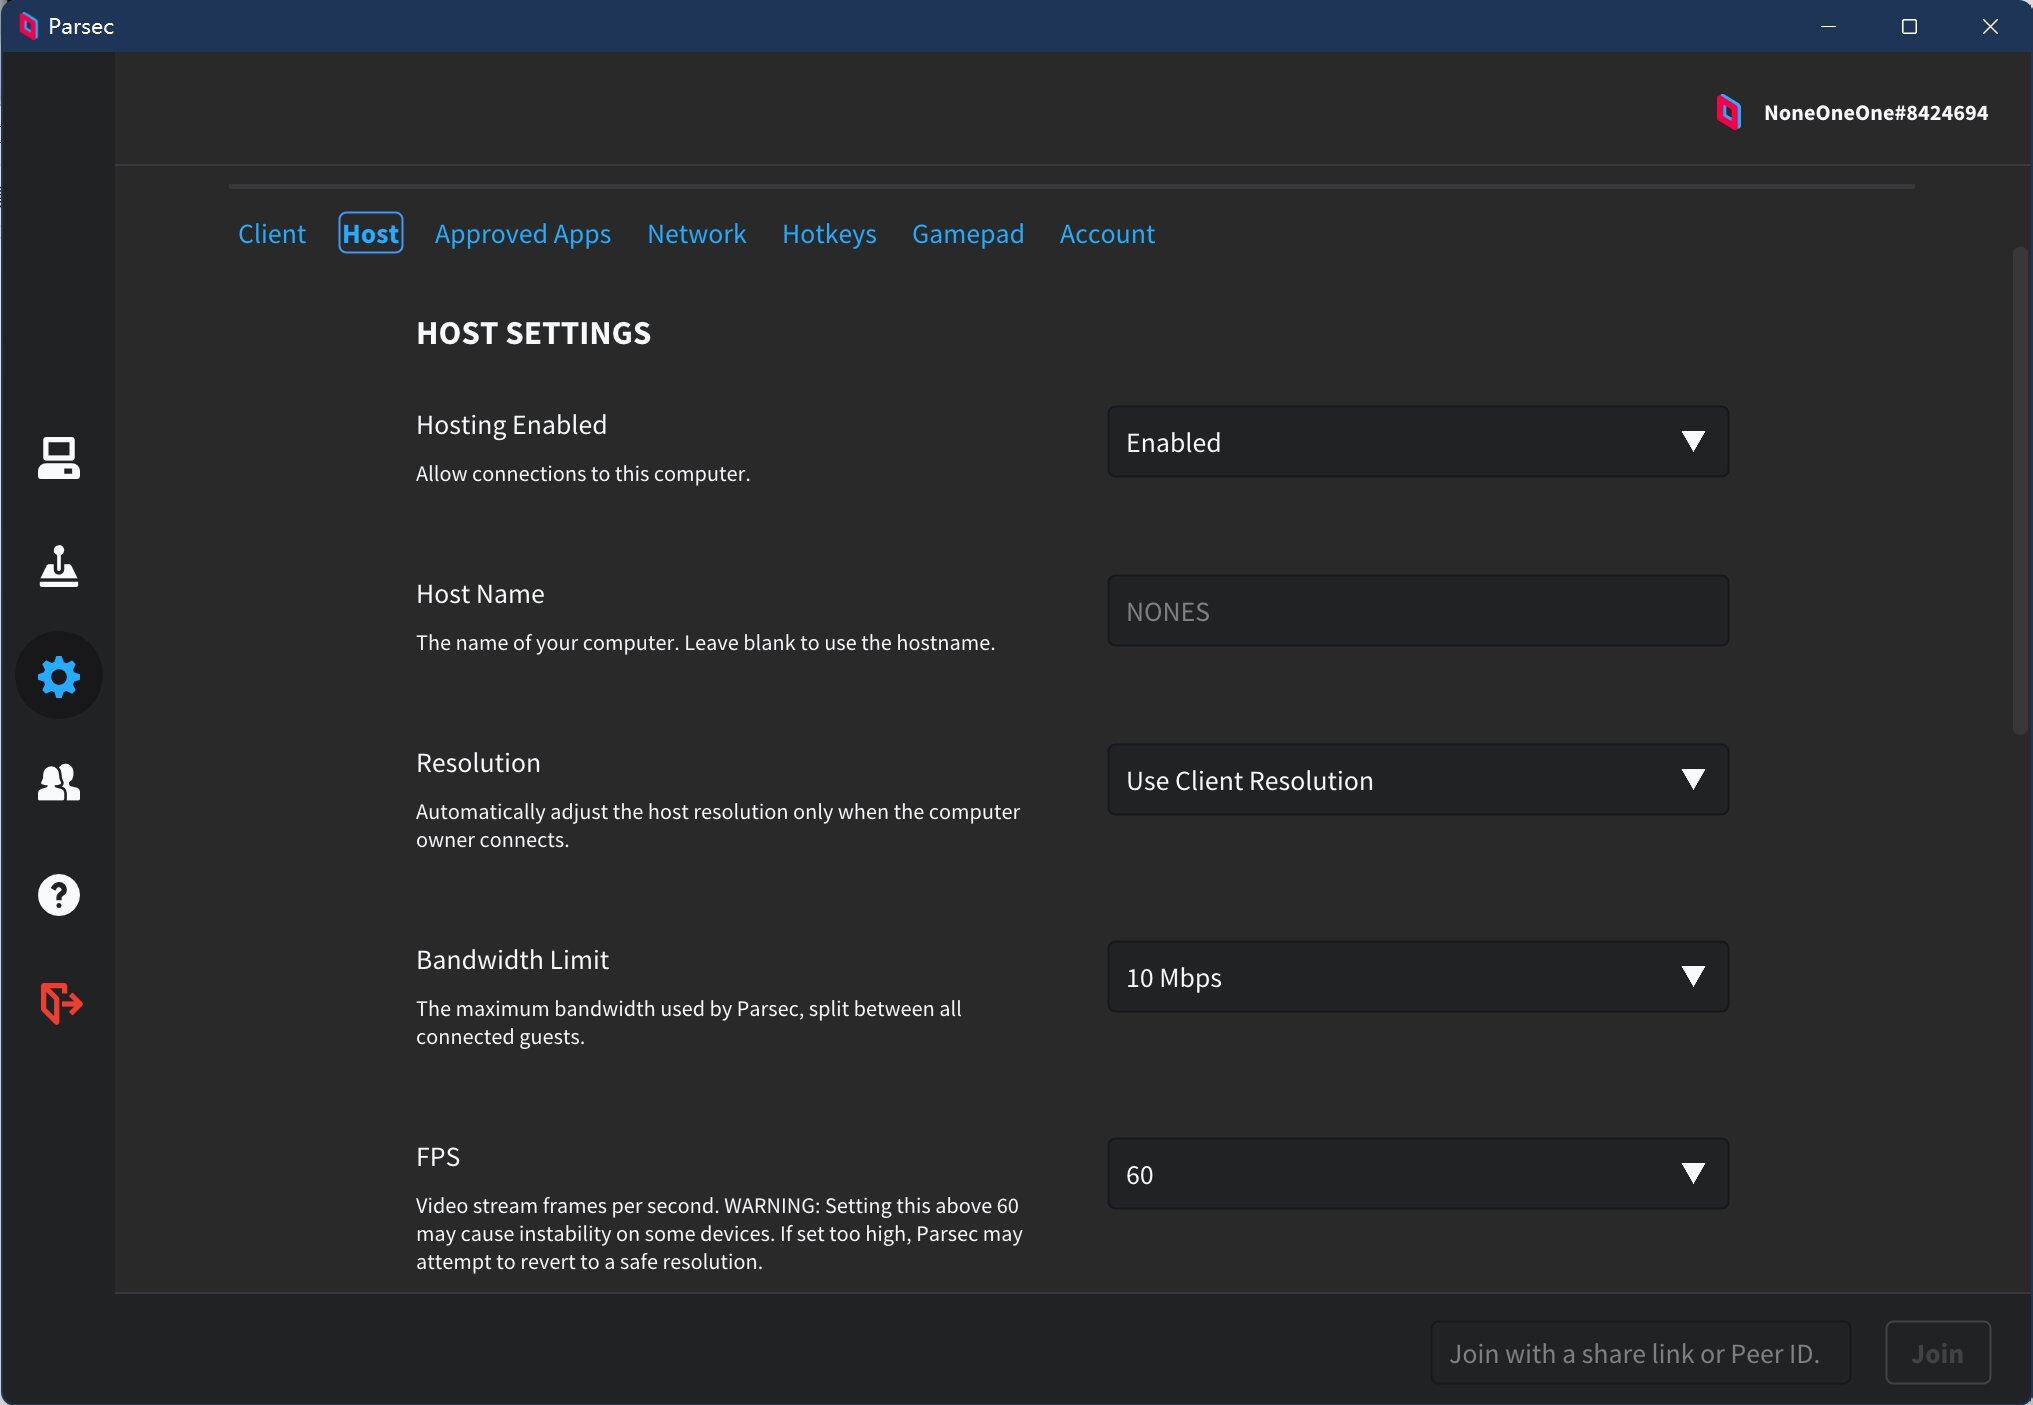This screenshot has height=1405, width=2033.
Task: Click the Host Name label
Action: [480, 594]
